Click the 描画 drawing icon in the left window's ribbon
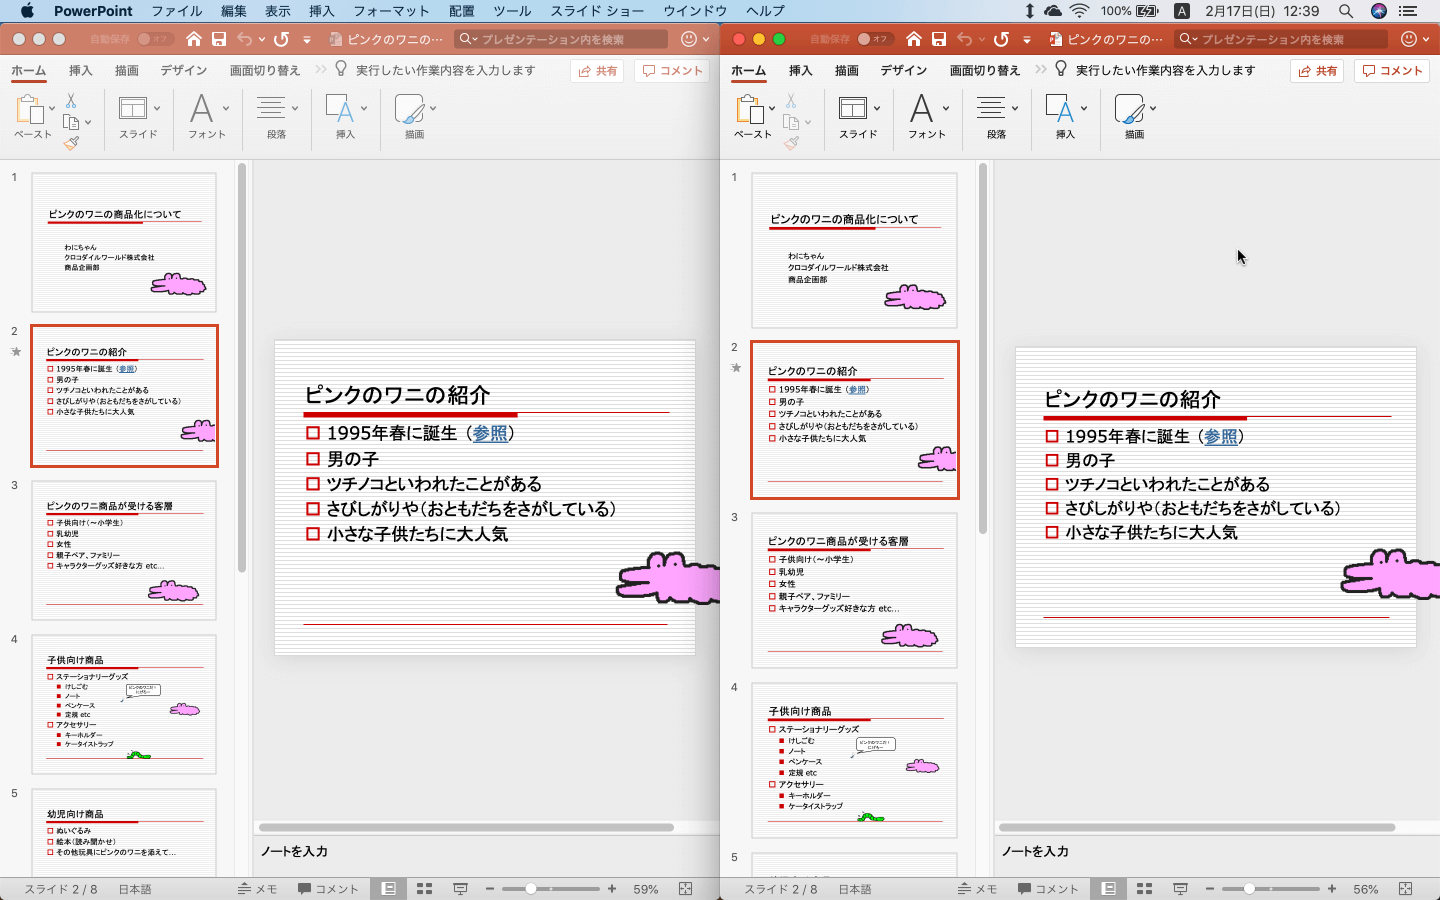Image resolution: width=1440 pixels, height=900 pixels. click(409, 109)
